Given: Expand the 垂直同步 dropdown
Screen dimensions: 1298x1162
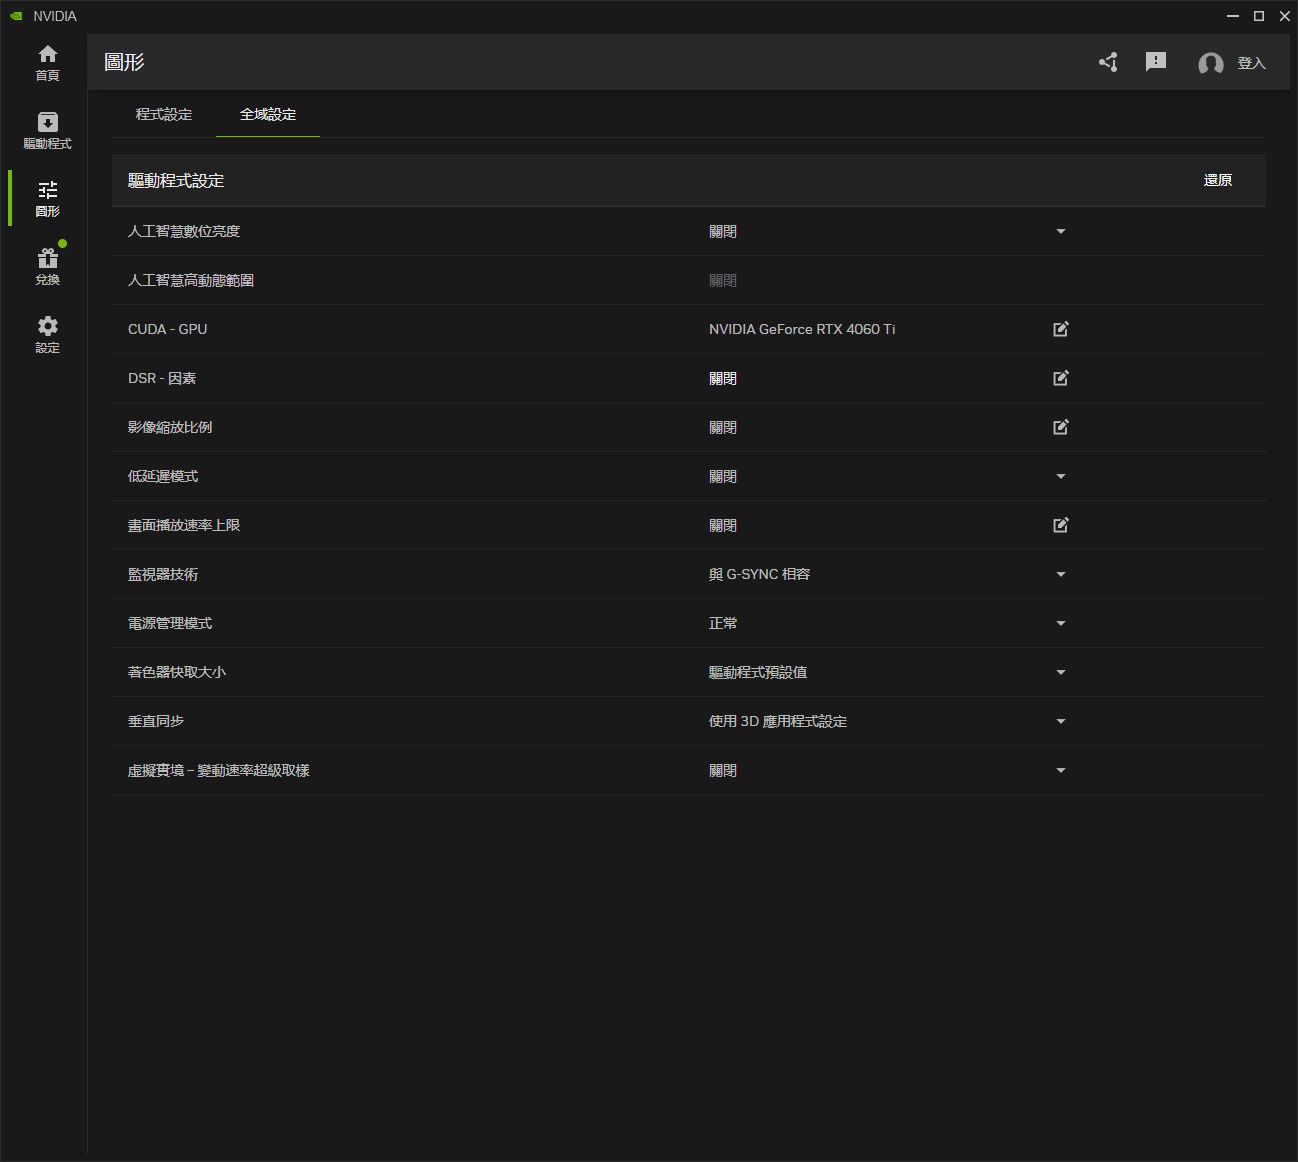Looking at the screenshot, I should [1061, 721].
